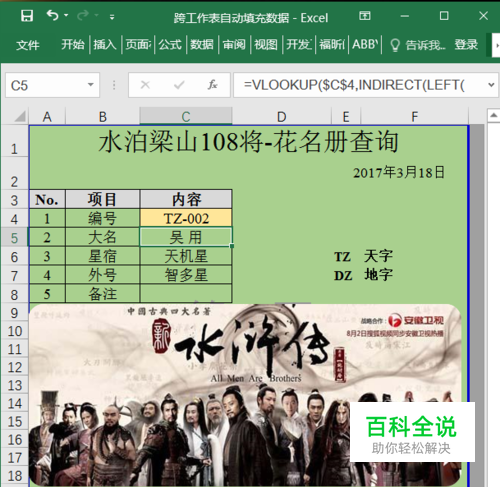Click the Save icon in quick access toolbar

coord(27,16)
